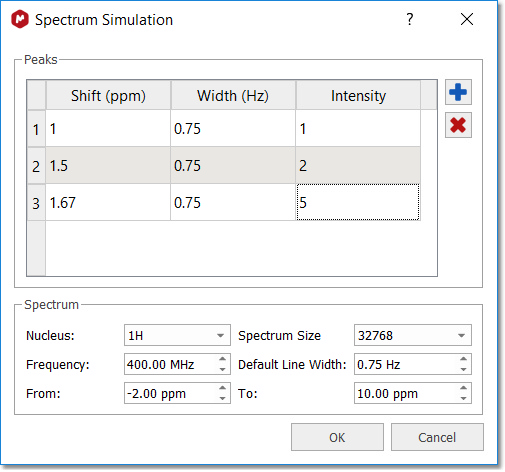
Task: Select shift cell with value 1.67
Action: (108, 203)
